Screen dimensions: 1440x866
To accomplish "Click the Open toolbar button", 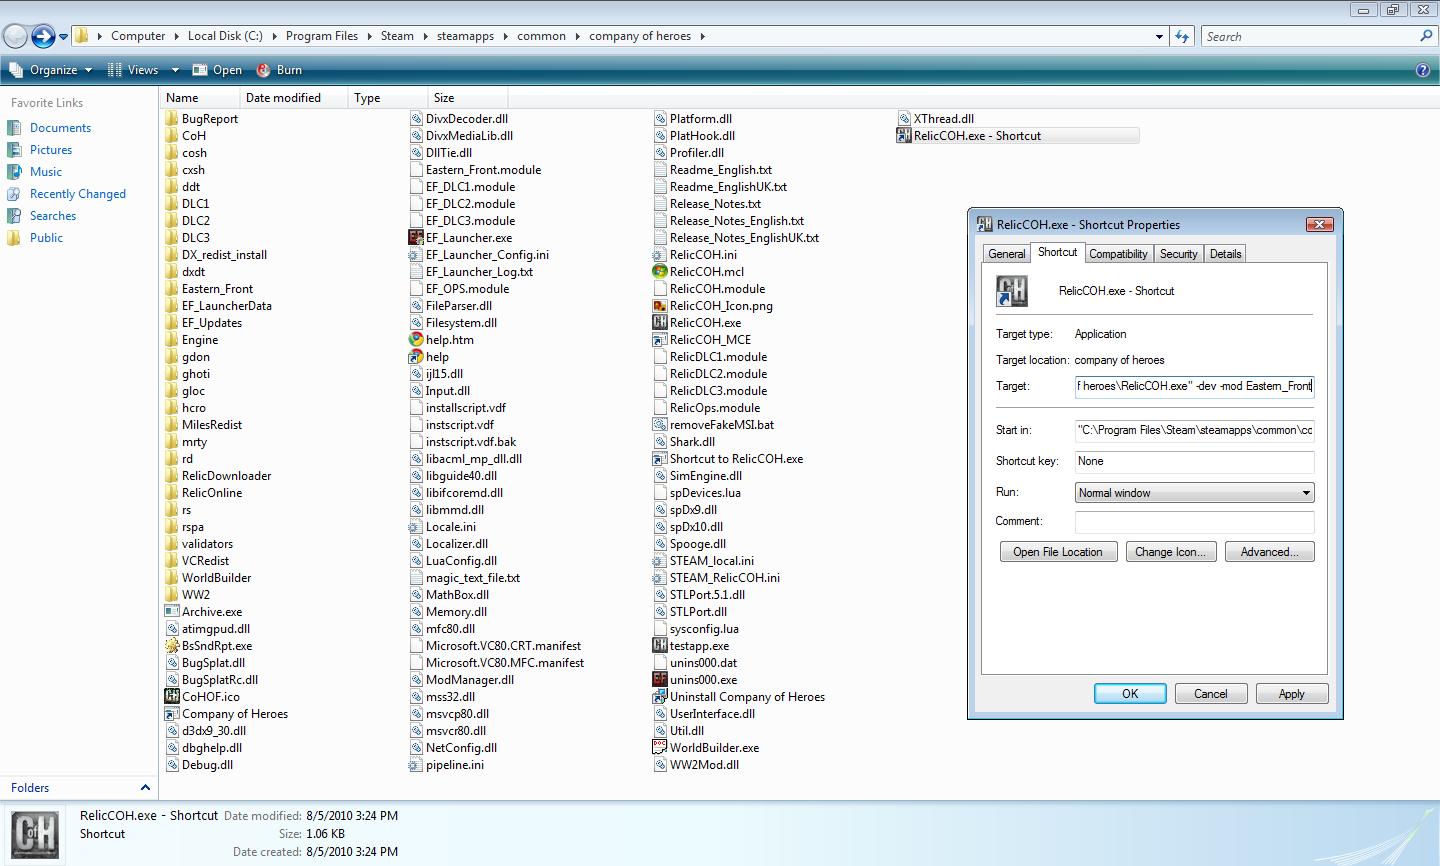I will (217, 70).
